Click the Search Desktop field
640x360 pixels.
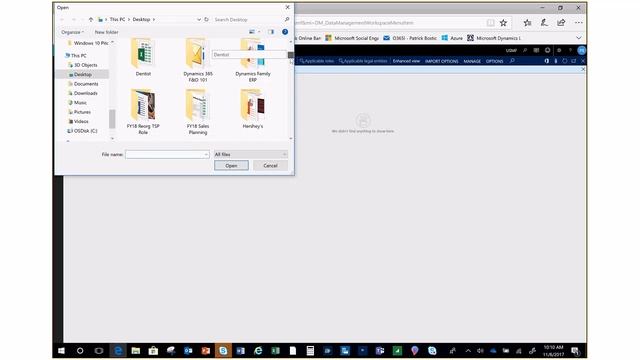(248, 20)
